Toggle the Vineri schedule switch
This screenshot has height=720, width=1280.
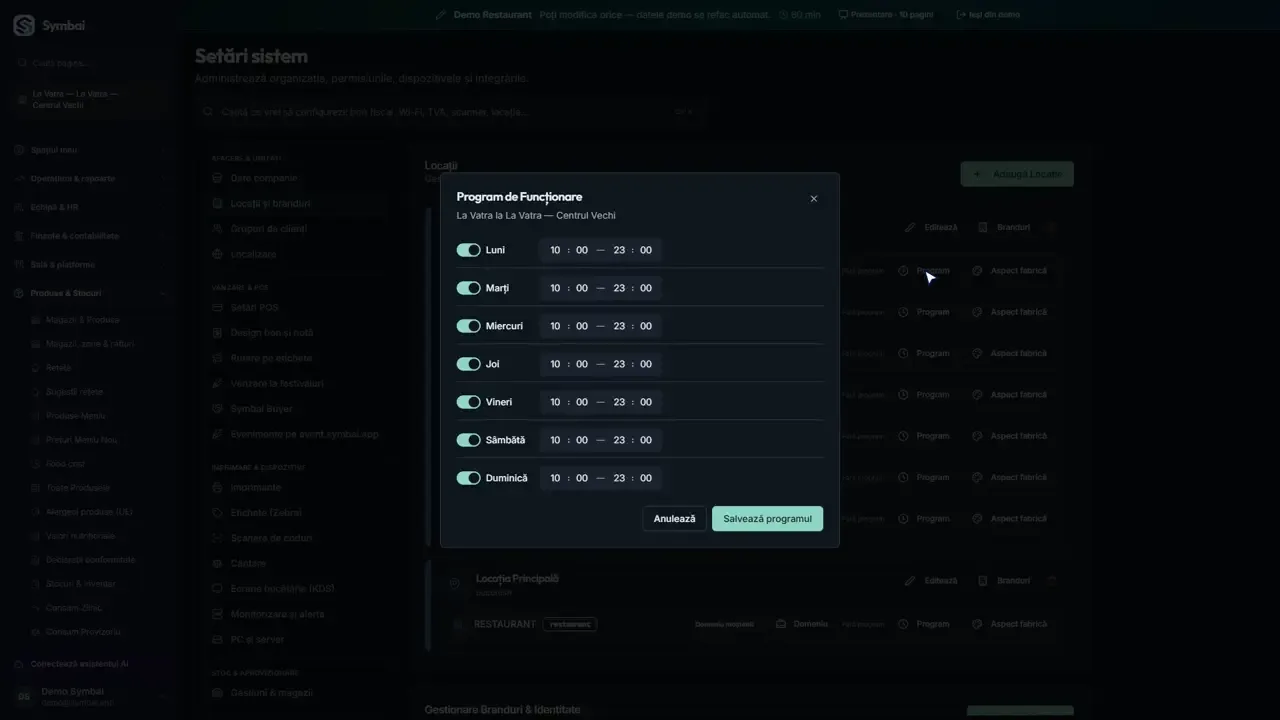coord(468,402)
